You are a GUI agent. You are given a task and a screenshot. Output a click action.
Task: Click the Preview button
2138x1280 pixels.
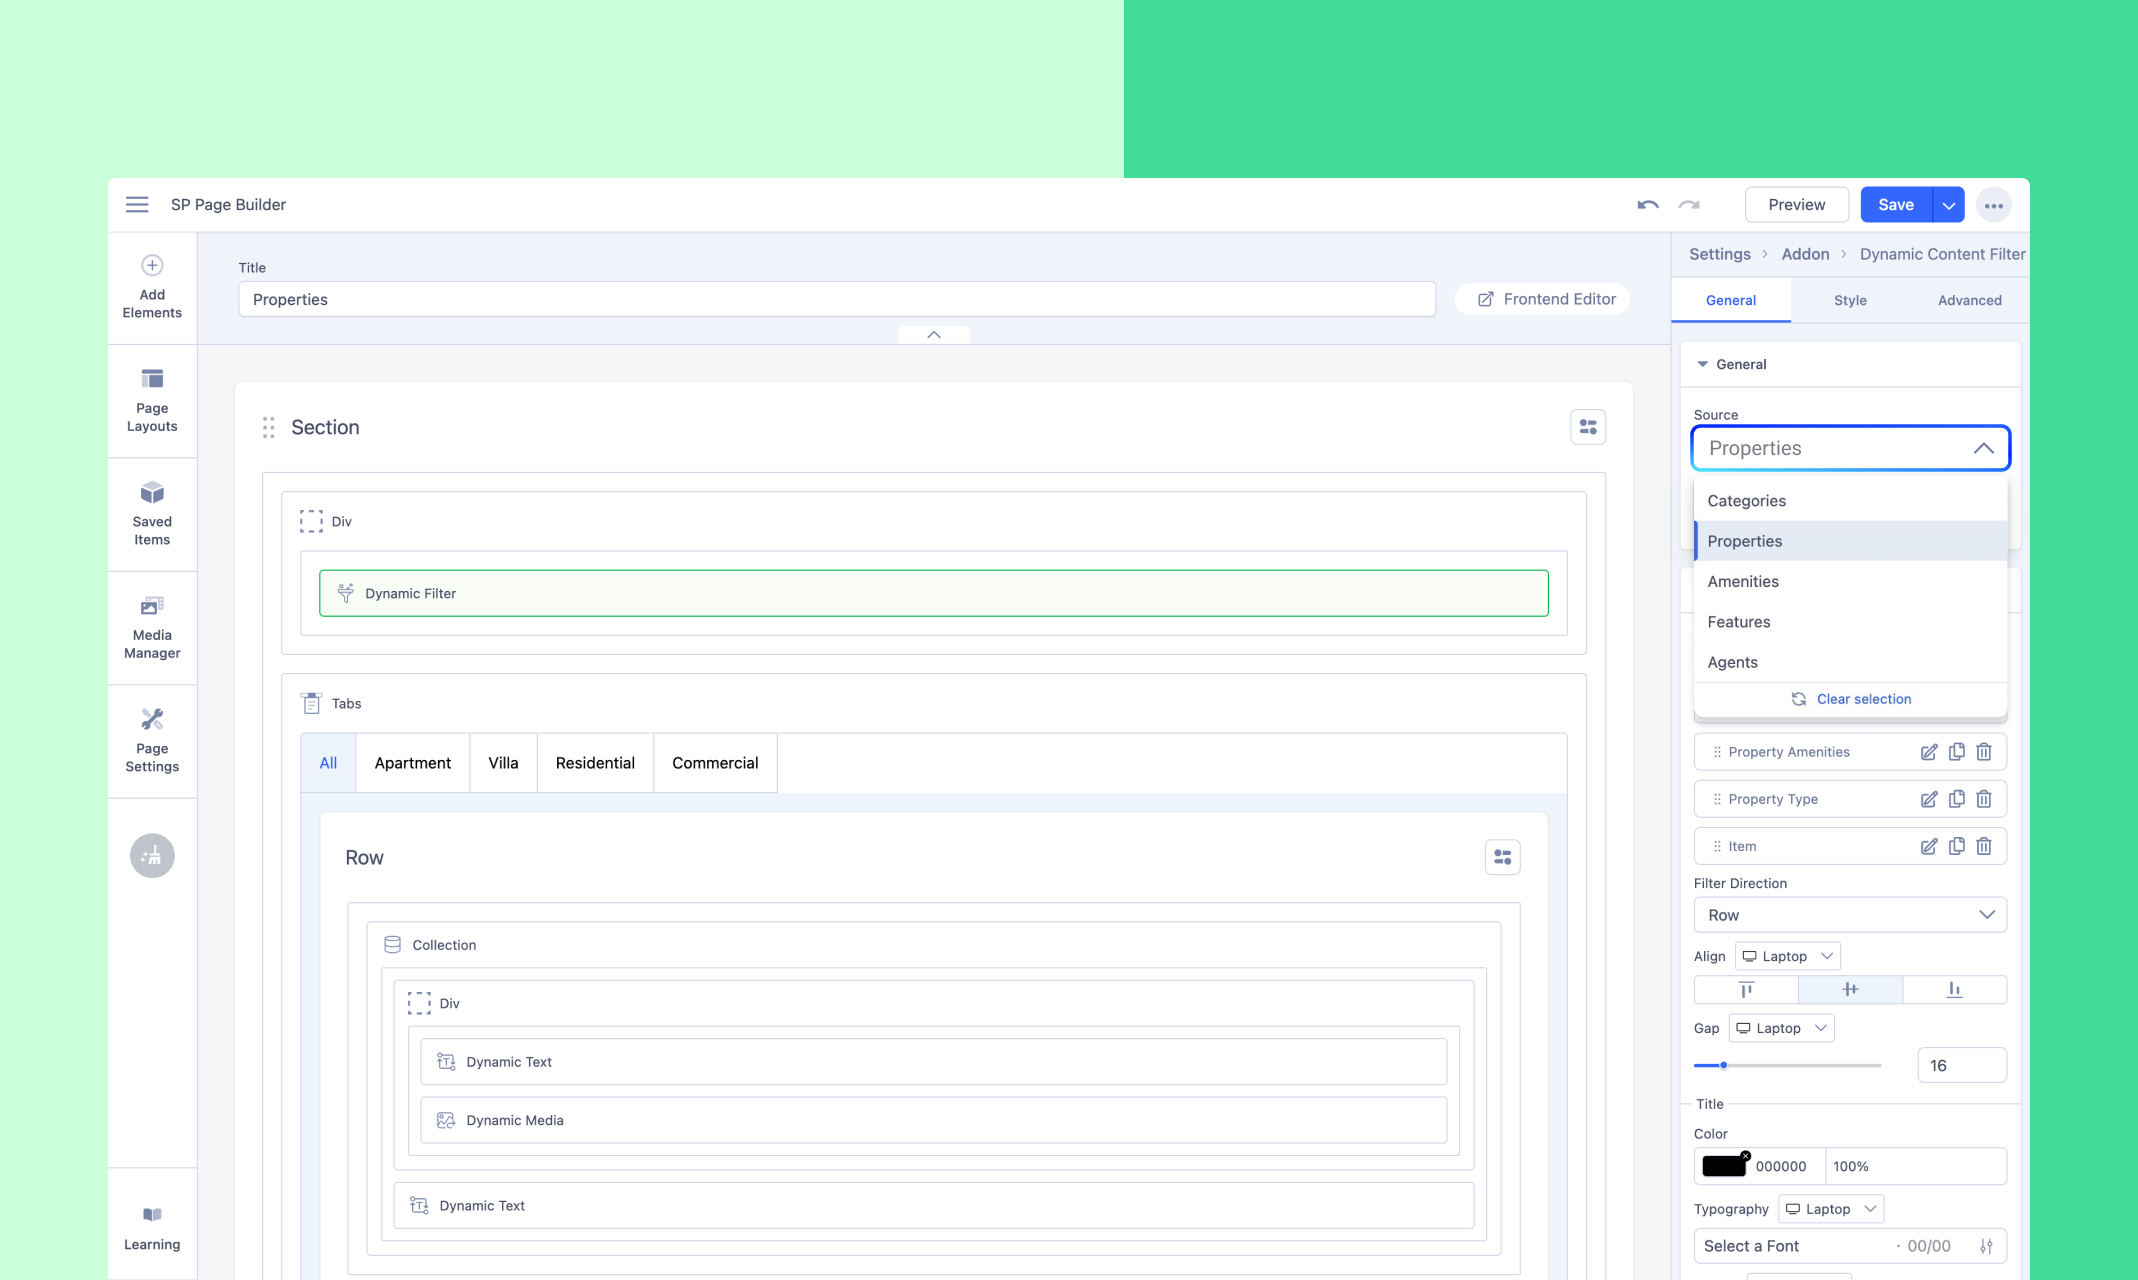[1796, 205]
